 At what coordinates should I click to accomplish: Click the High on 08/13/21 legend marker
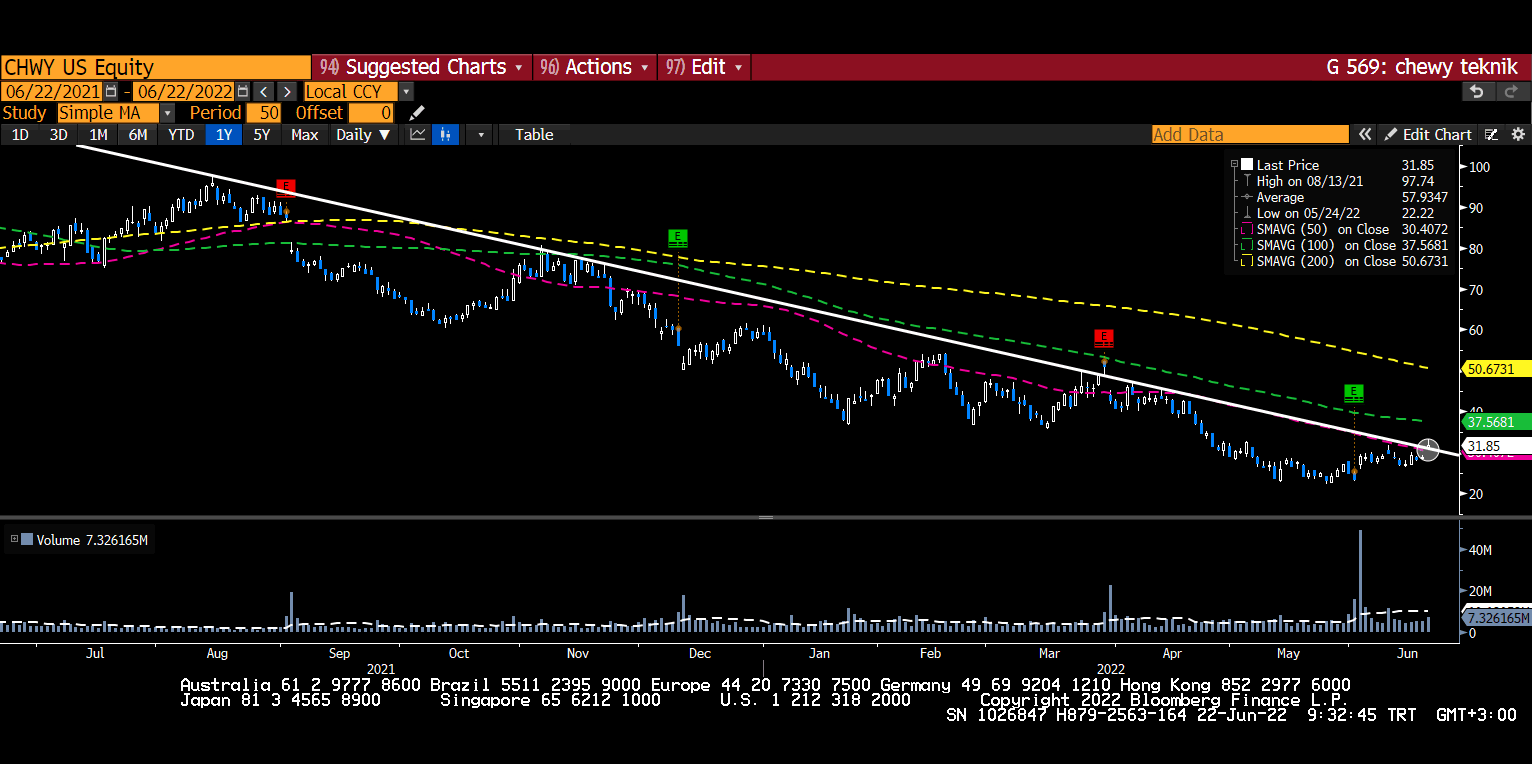(x=1246, y=181)
